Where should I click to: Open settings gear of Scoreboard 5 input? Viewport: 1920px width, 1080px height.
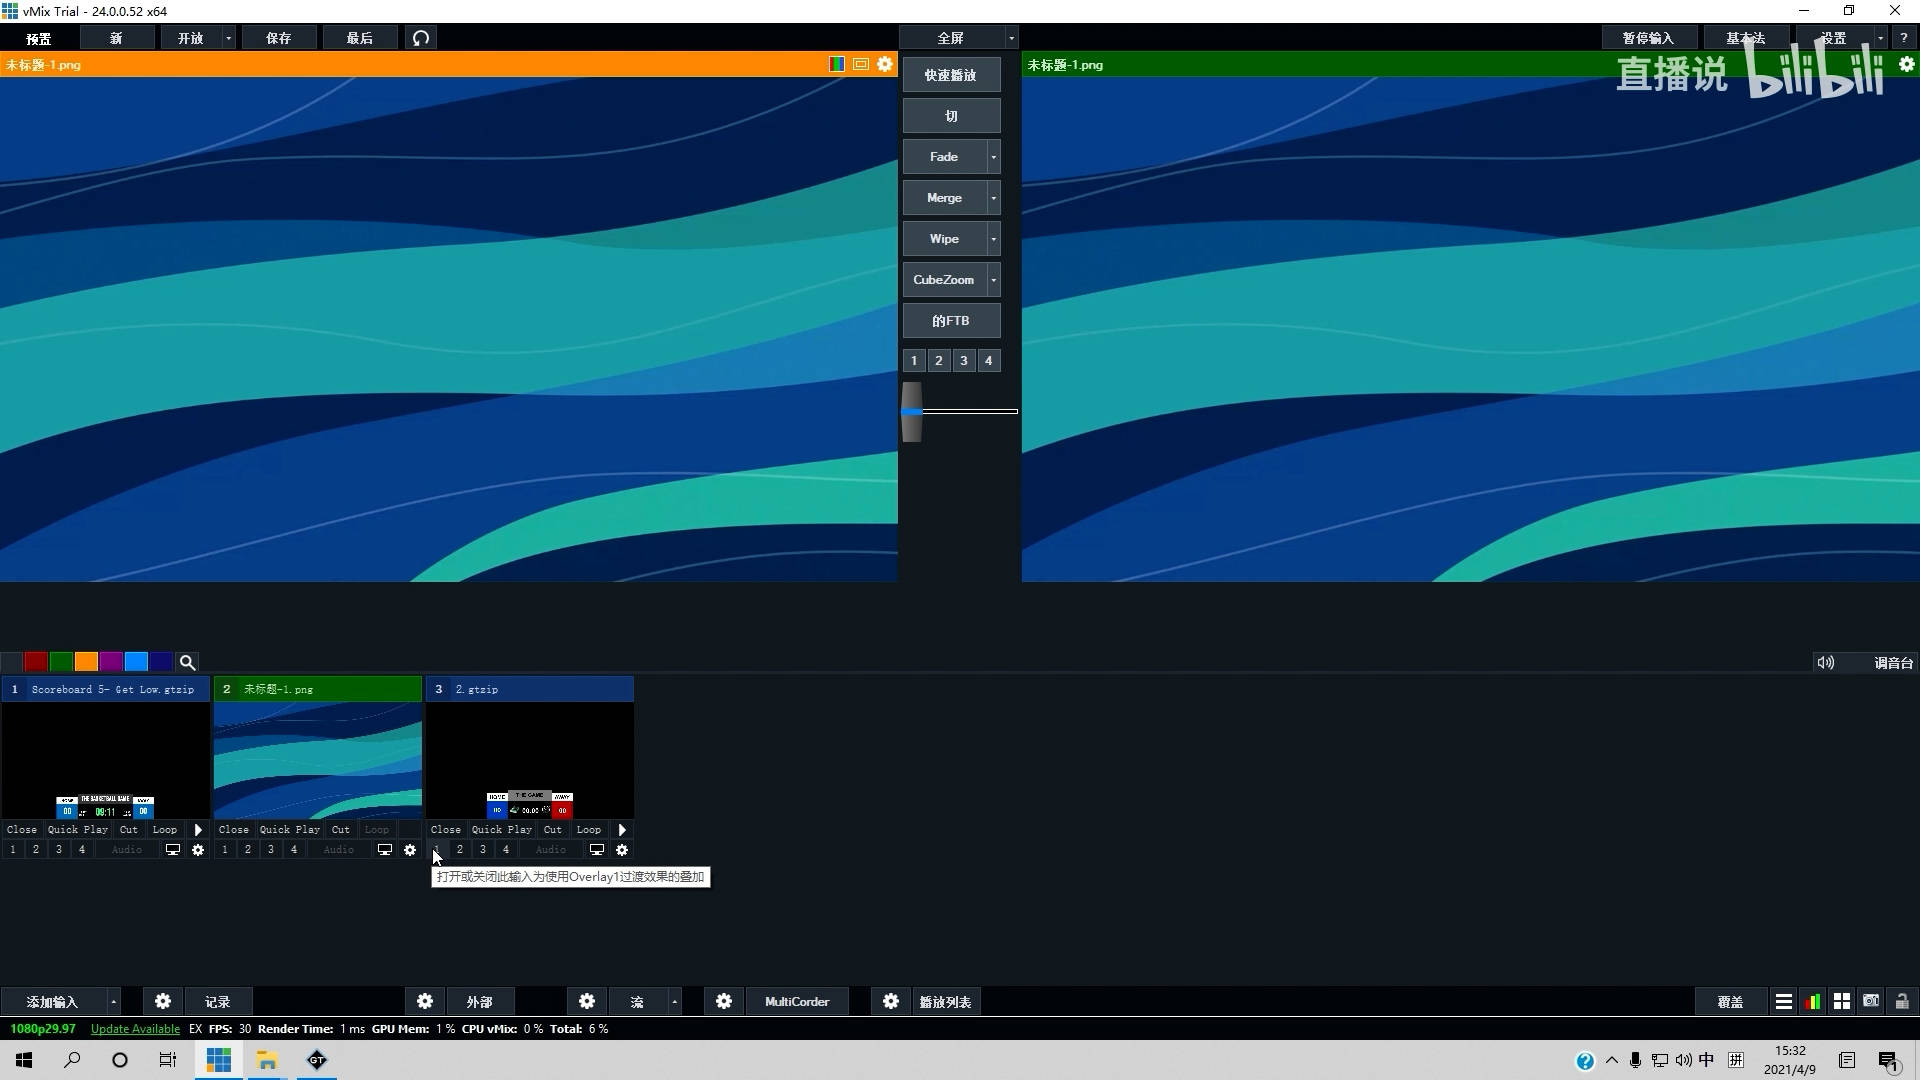(198, 850)
